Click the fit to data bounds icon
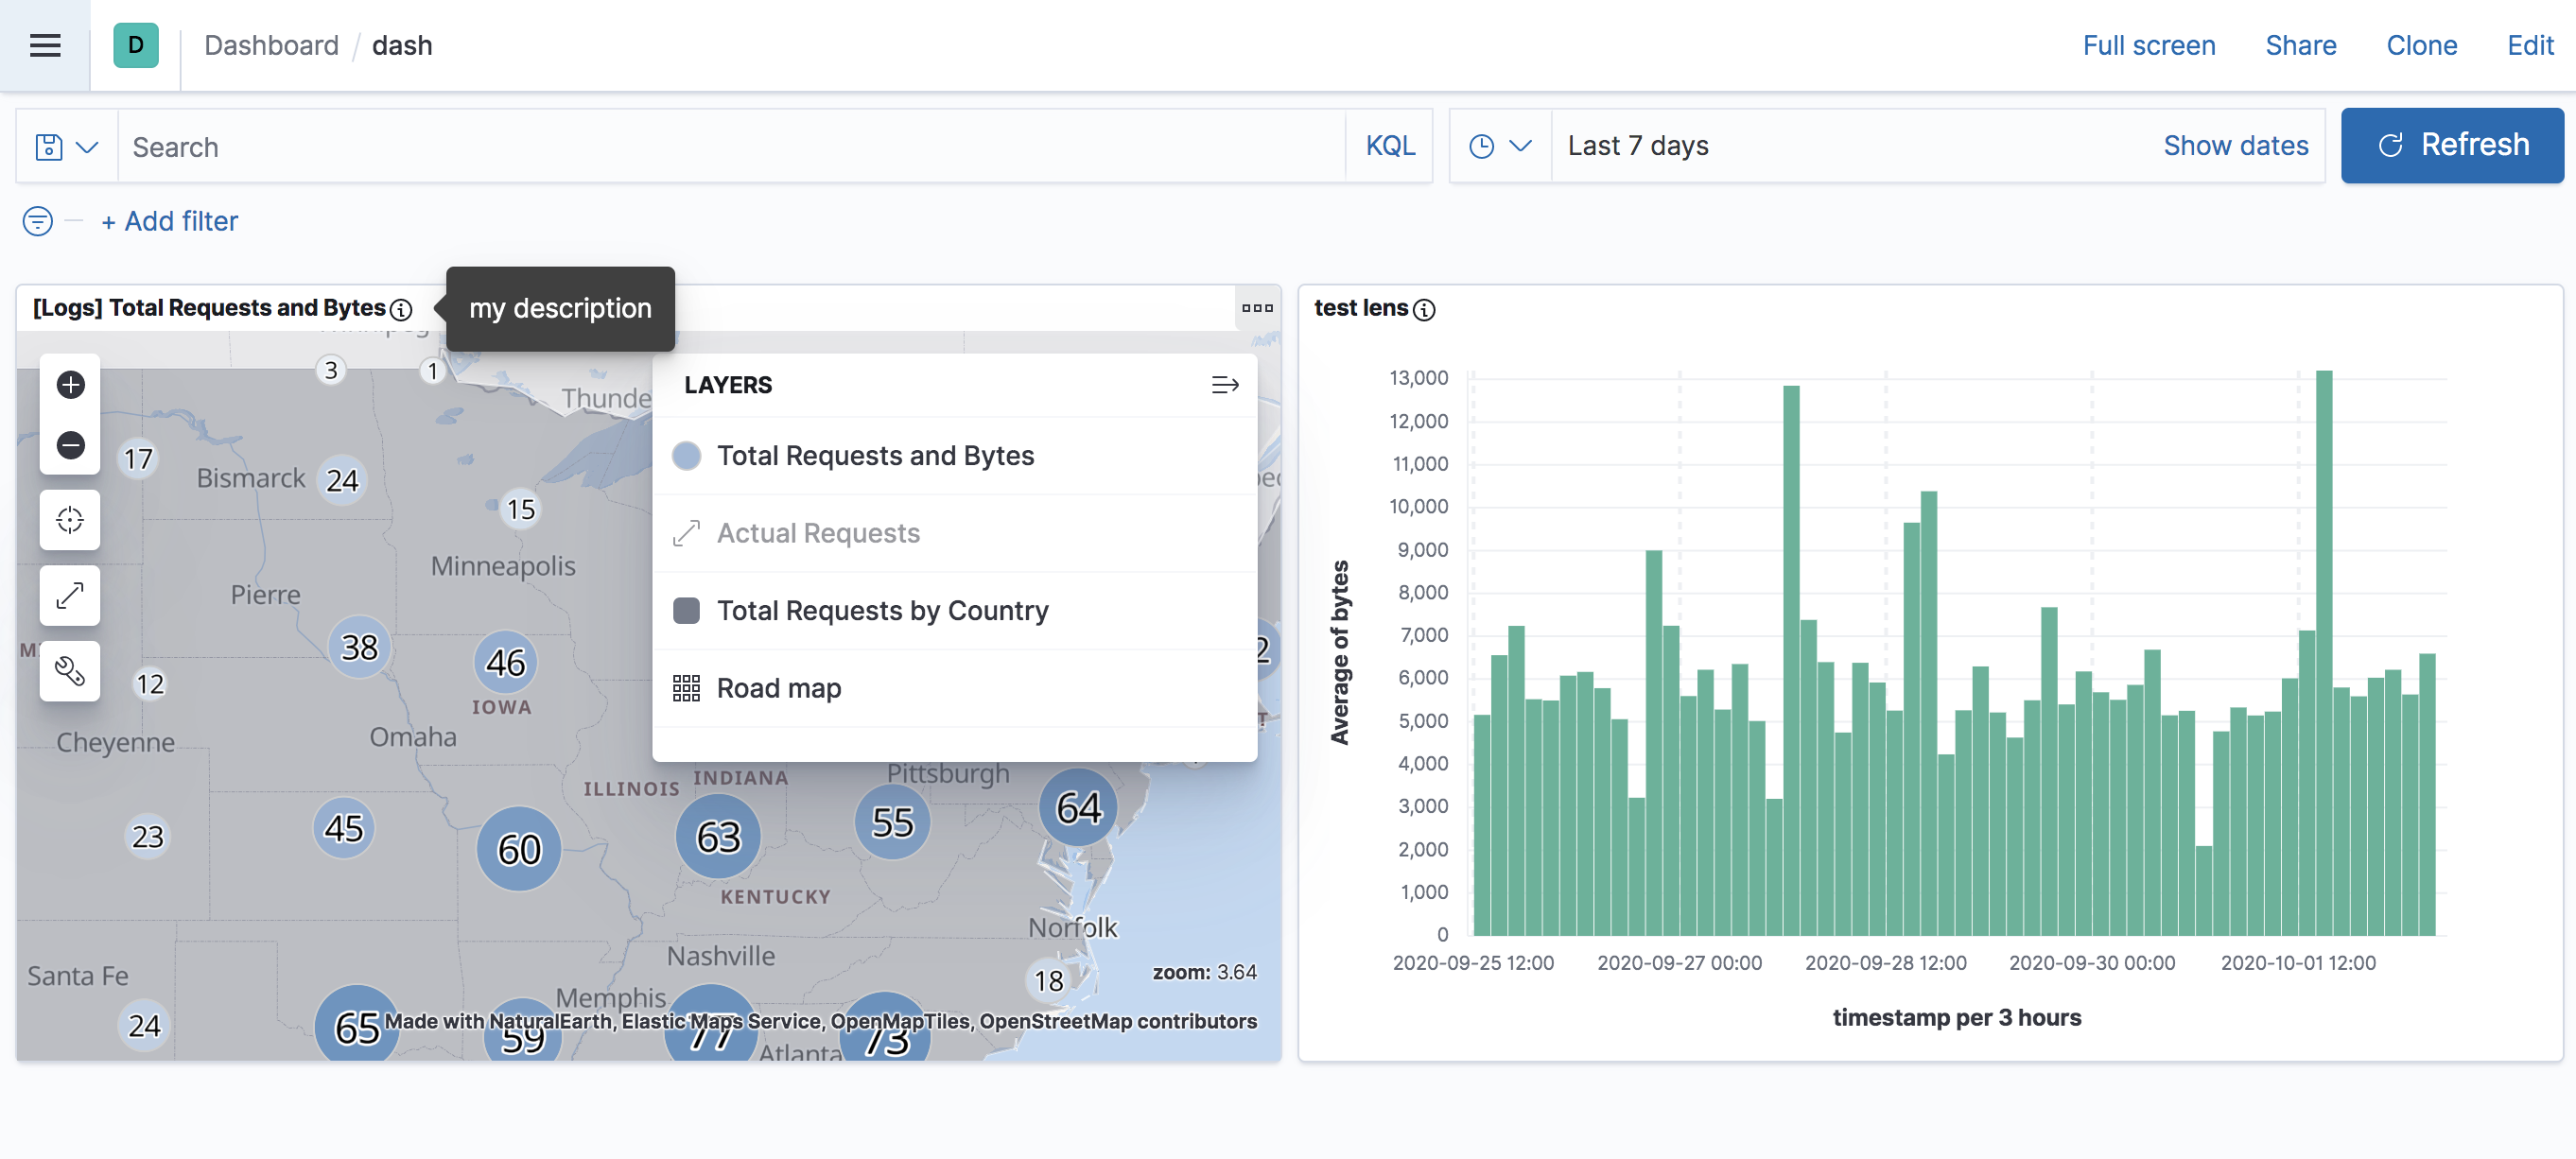Screen dimensions: 2576x1159 coord(70,520)
